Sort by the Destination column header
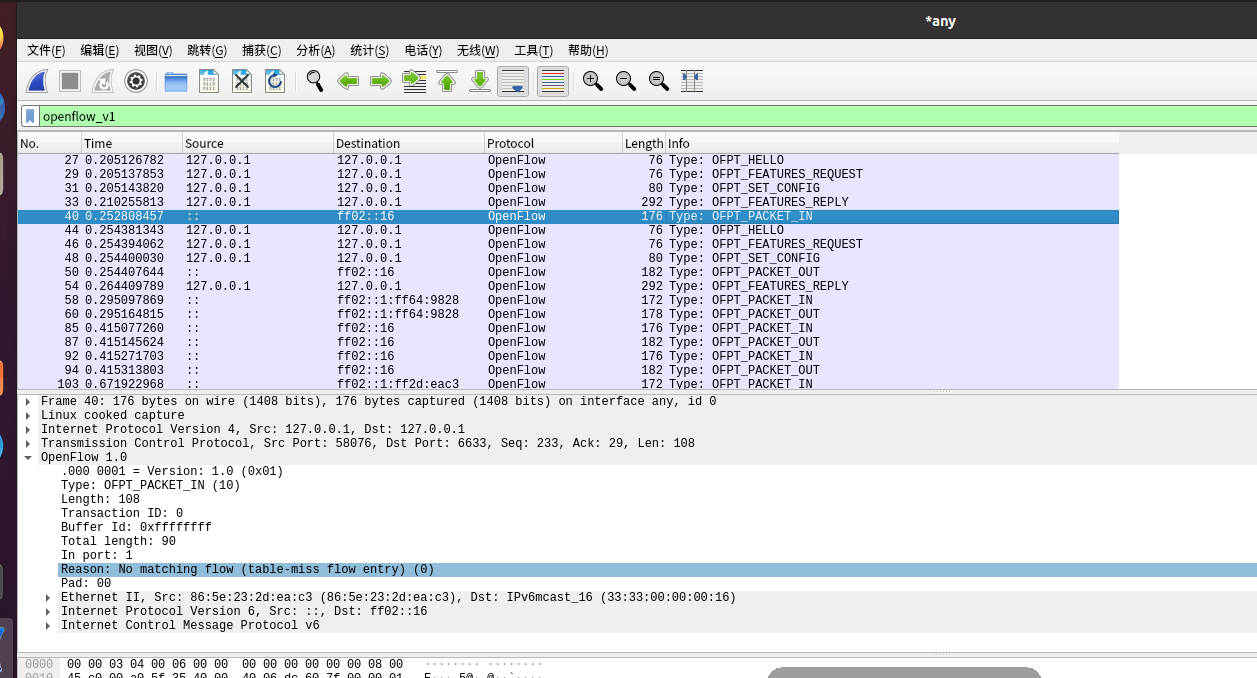Viewport: 1257px width, 678px height. (x=409, y=143)
